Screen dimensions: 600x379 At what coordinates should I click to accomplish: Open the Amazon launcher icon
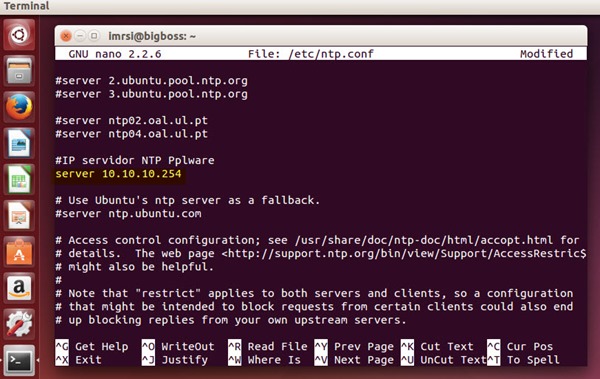(x=19, y=288)
